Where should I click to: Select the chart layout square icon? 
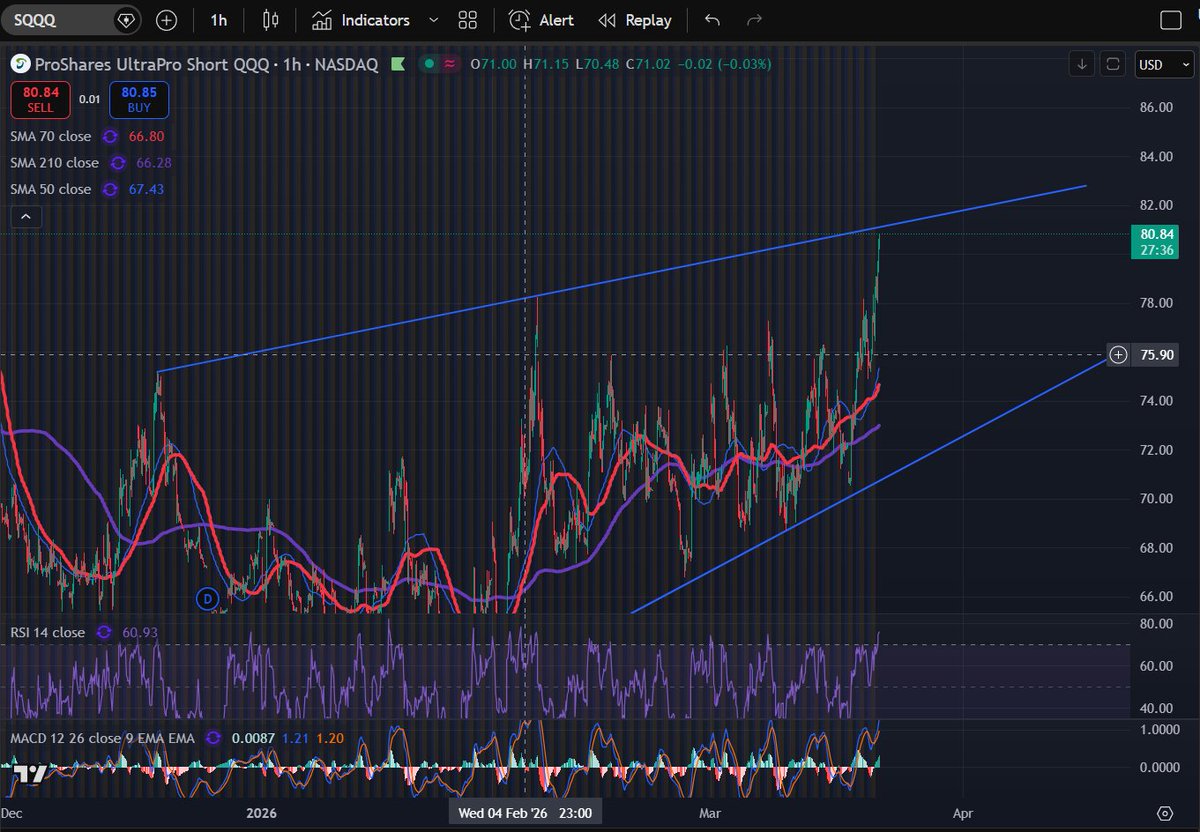[x=1170, y=20]
